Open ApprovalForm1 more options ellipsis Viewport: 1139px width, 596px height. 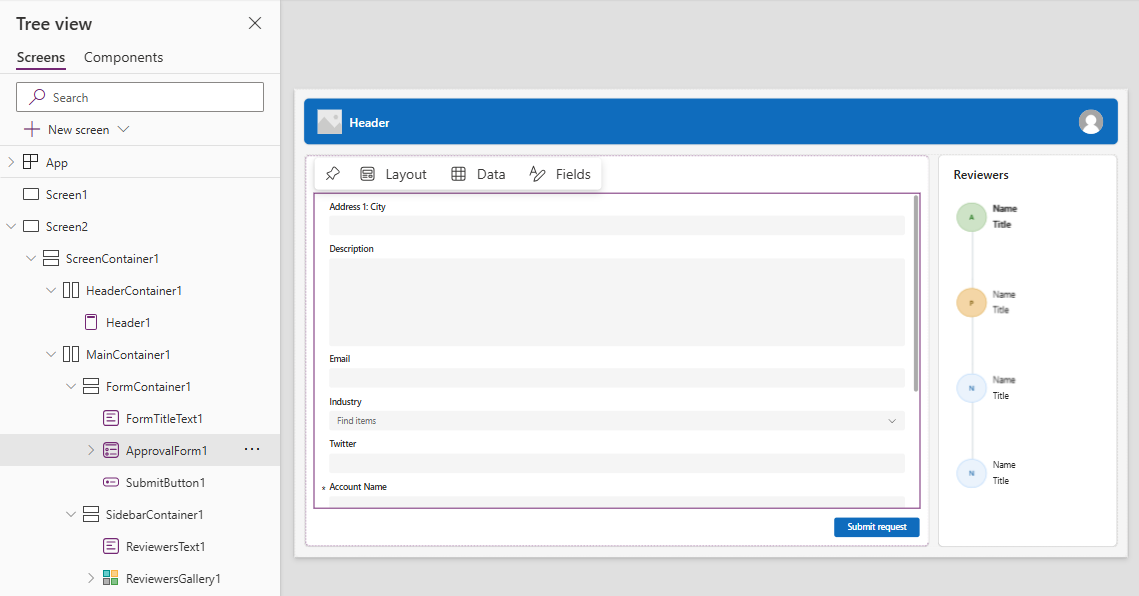(x=252, y=449)
